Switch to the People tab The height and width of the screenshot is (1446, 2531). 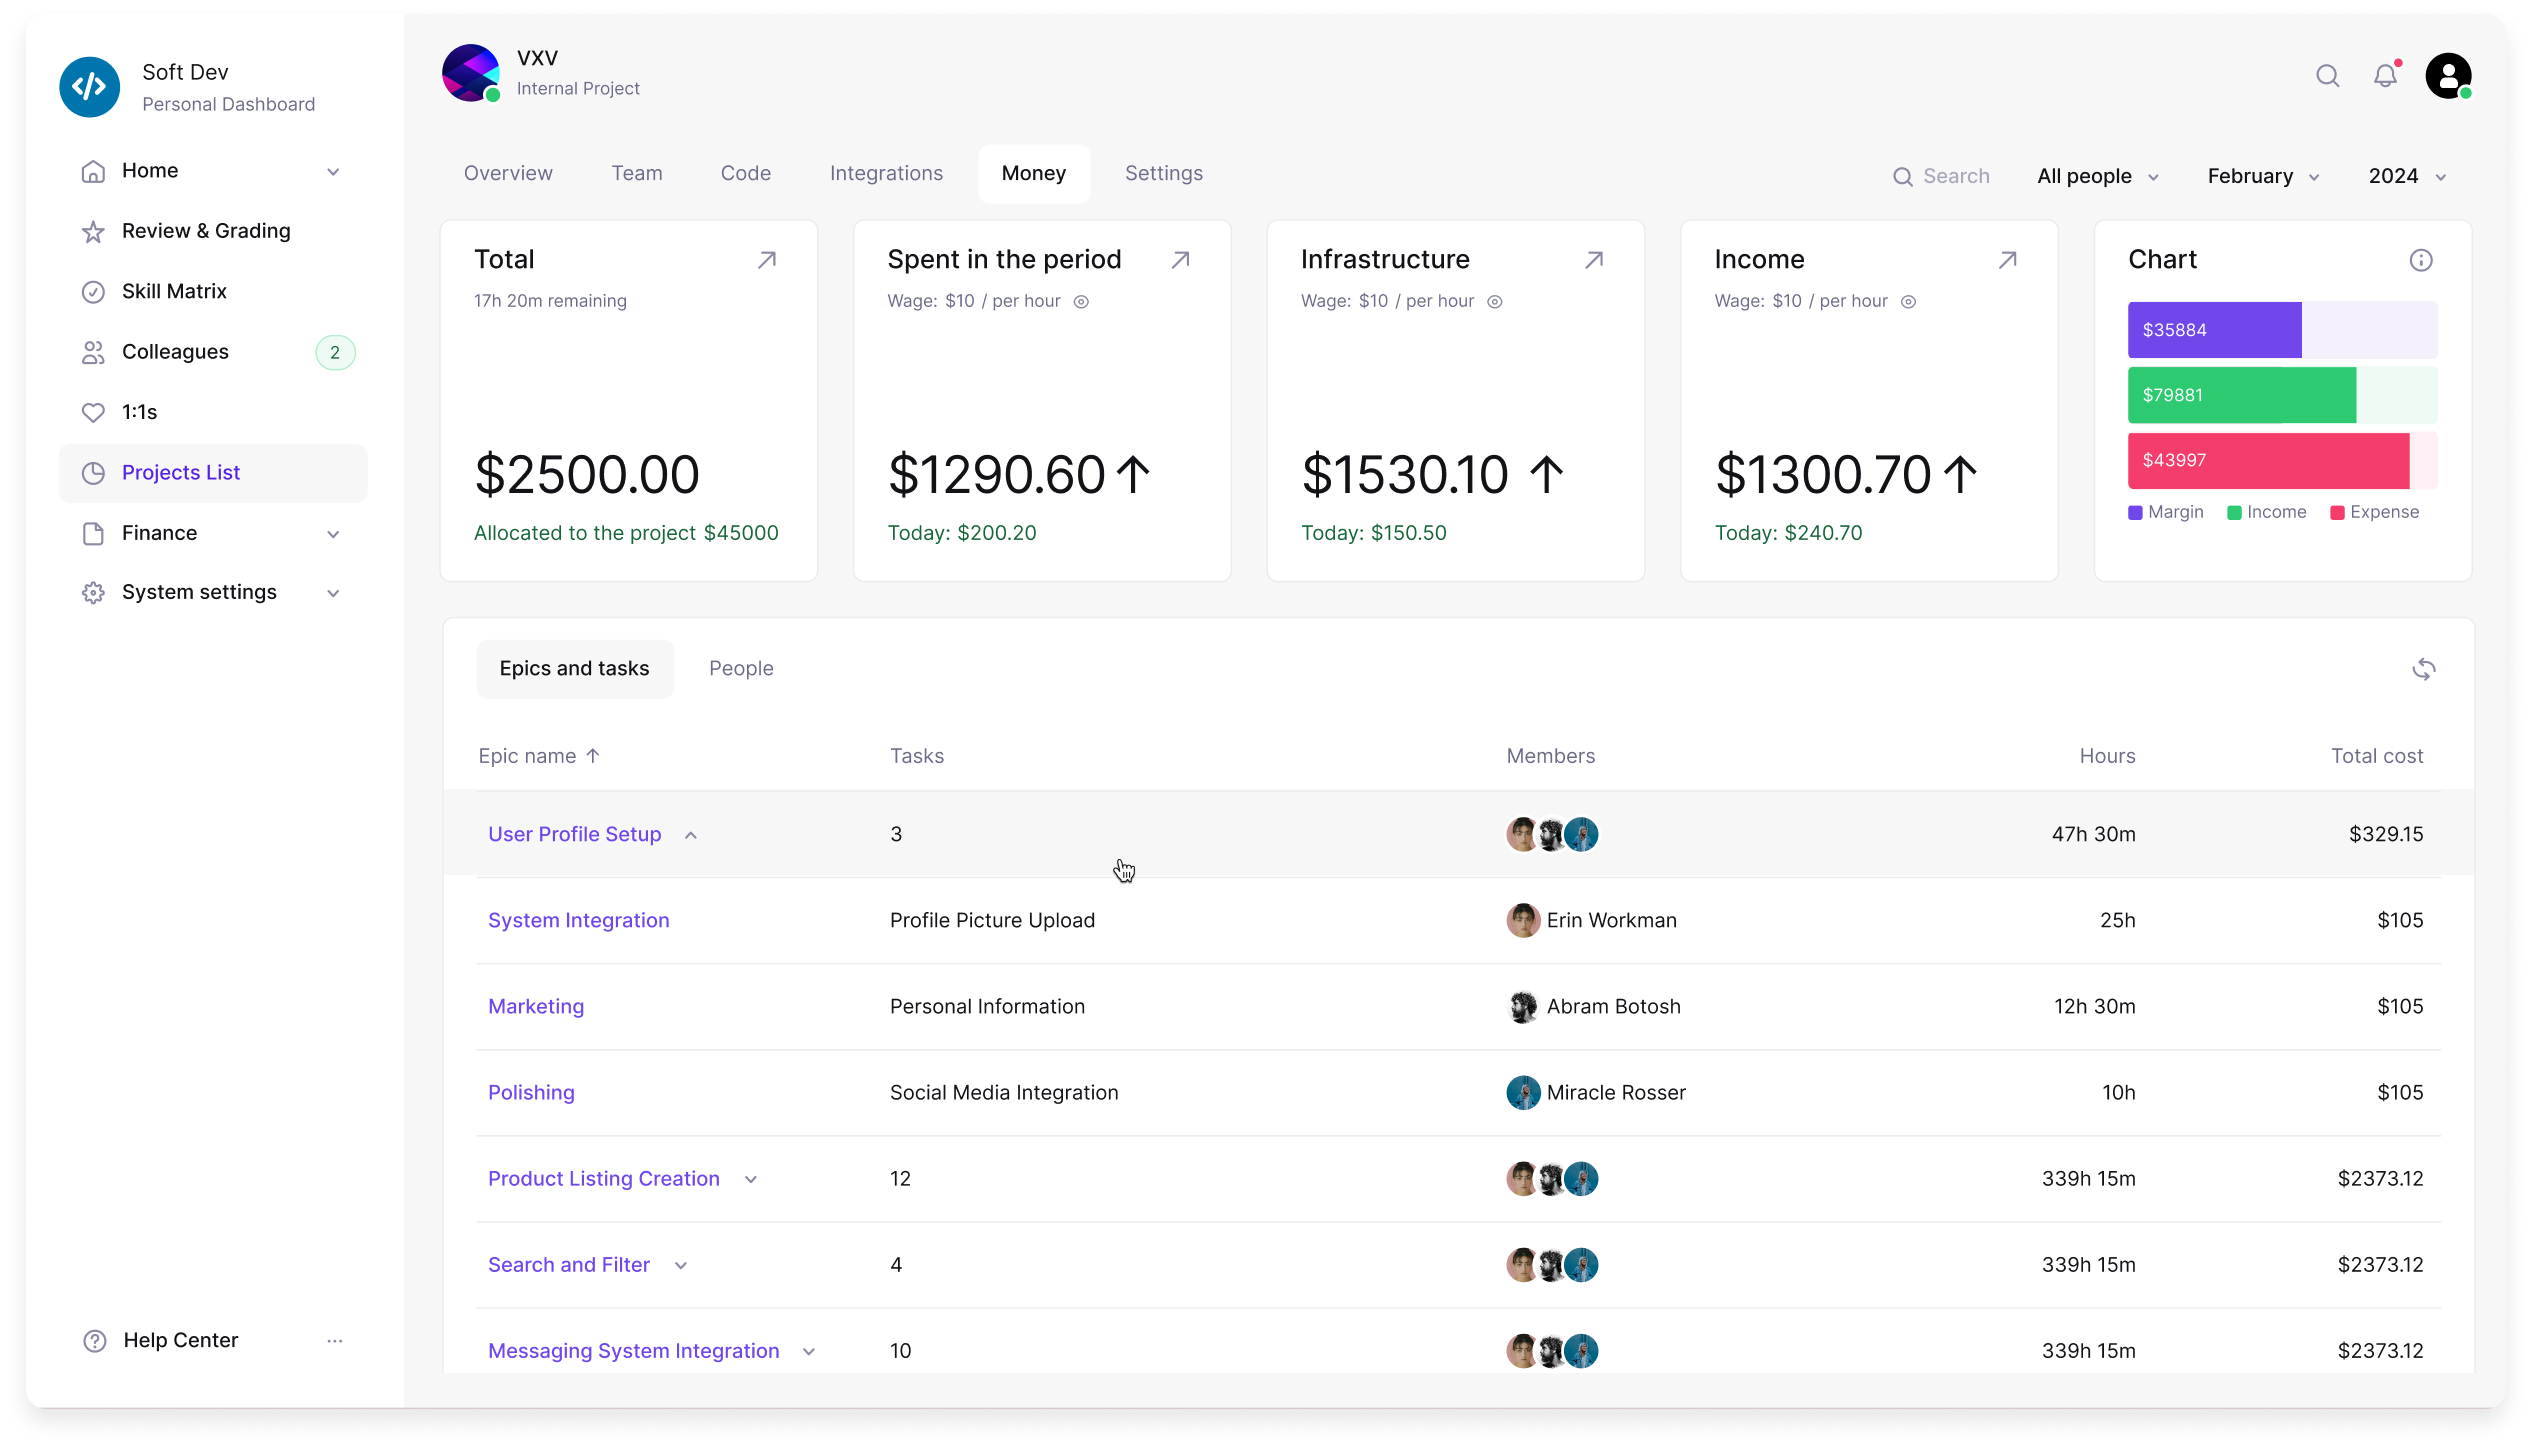click(741, 668)
